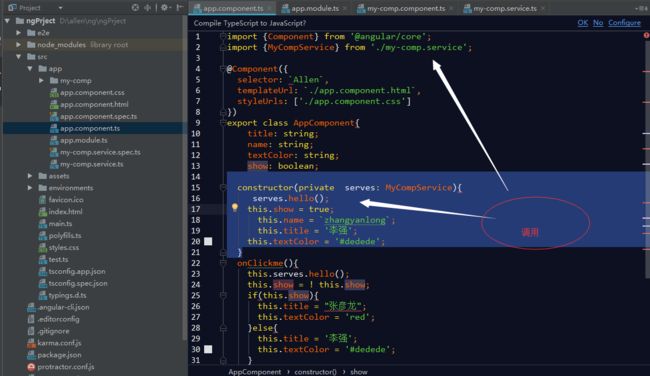The image size is (650, 376).
Task: Click OK to compile TypeScript
Action: click(582, 23)
